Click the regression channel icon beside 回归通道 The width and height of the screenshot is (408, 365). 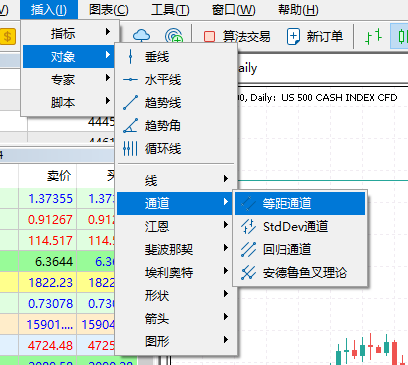[248, 249]
